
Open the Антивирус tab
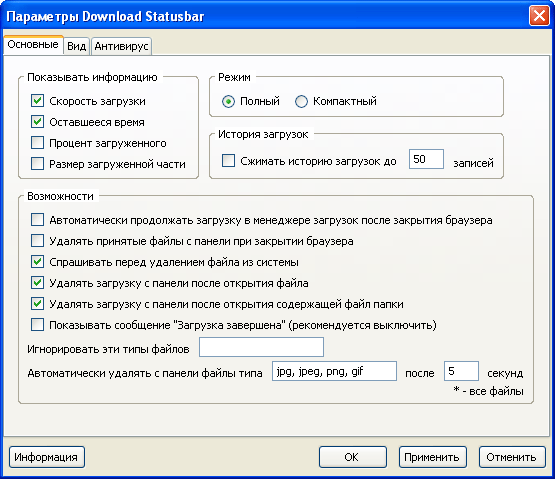tap(121, 46)
